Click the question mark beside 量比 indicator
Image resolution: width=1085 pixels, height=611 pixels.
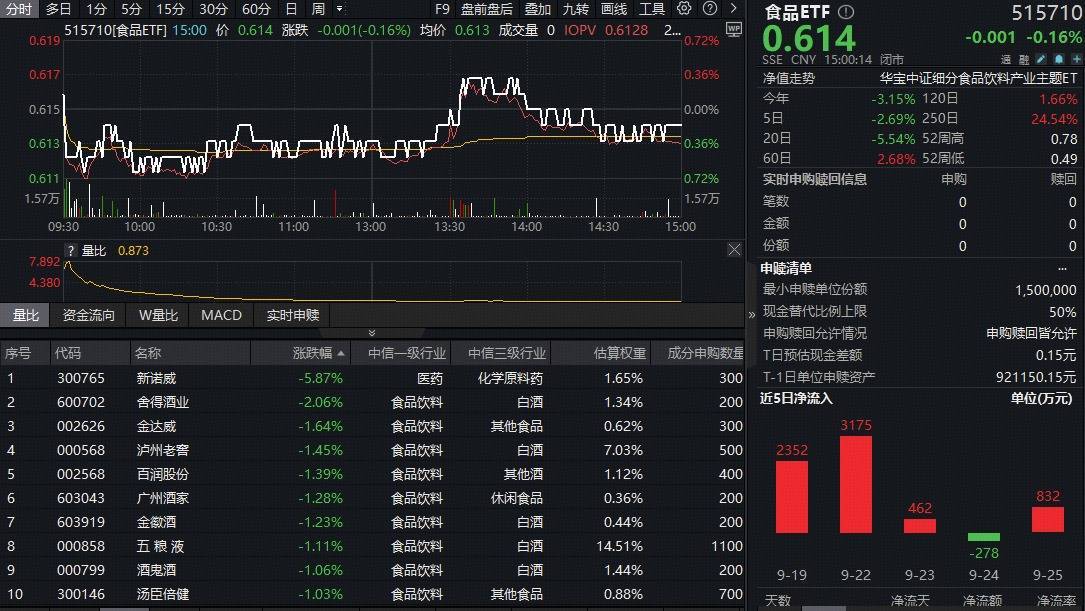click(71, 251)
